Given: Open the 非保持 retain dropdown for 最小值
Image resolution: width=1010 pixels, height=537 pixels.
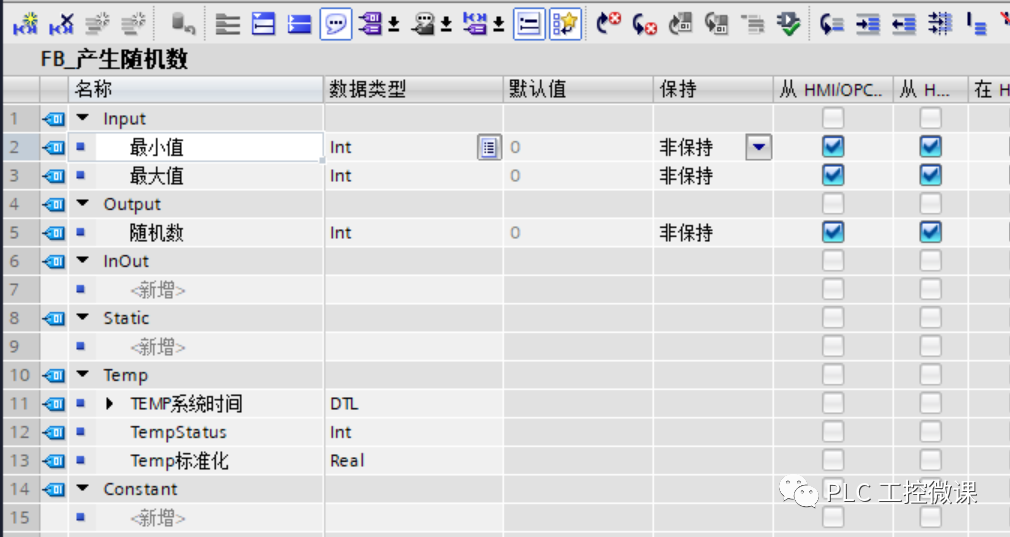Looking at the screenshot, I should pos(759,147).
